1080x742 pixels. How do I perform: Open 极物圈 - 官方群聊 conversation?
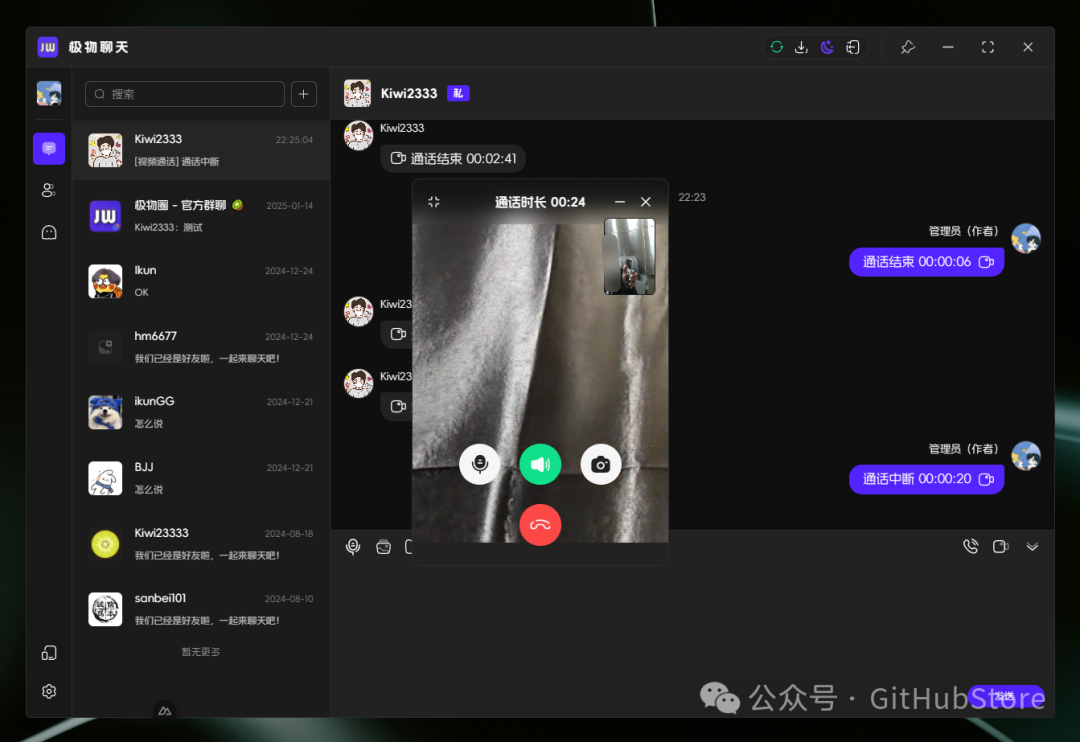(201, 216)
